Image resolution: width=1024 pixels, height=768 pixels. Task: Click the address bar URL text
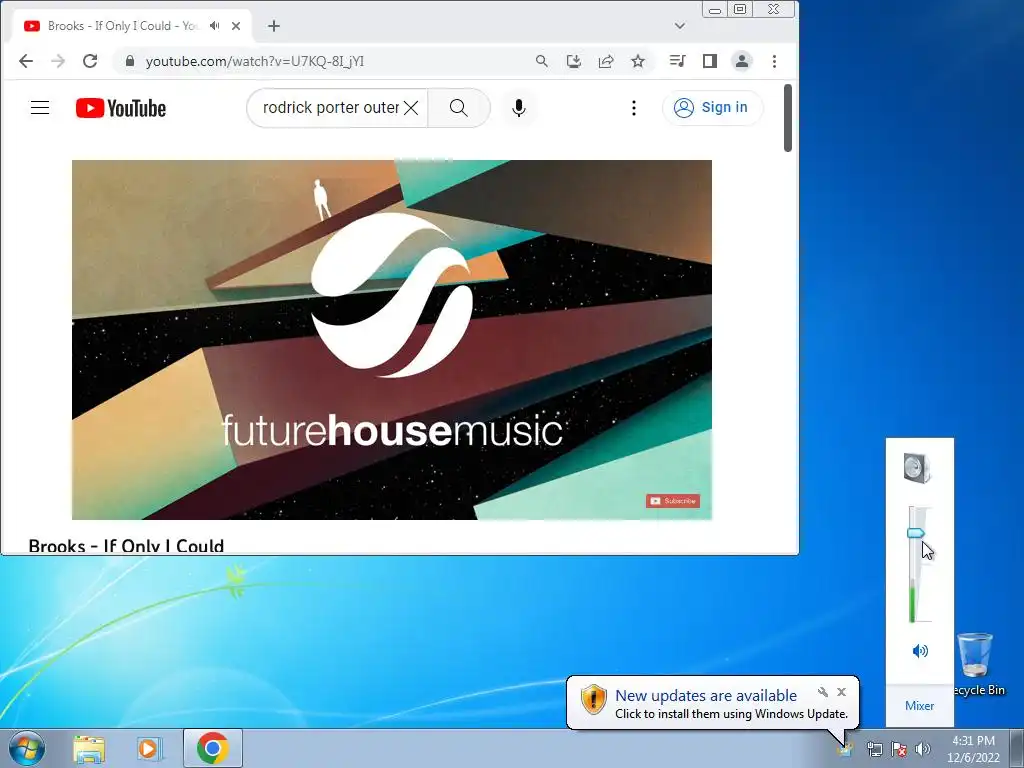[255, 61]
